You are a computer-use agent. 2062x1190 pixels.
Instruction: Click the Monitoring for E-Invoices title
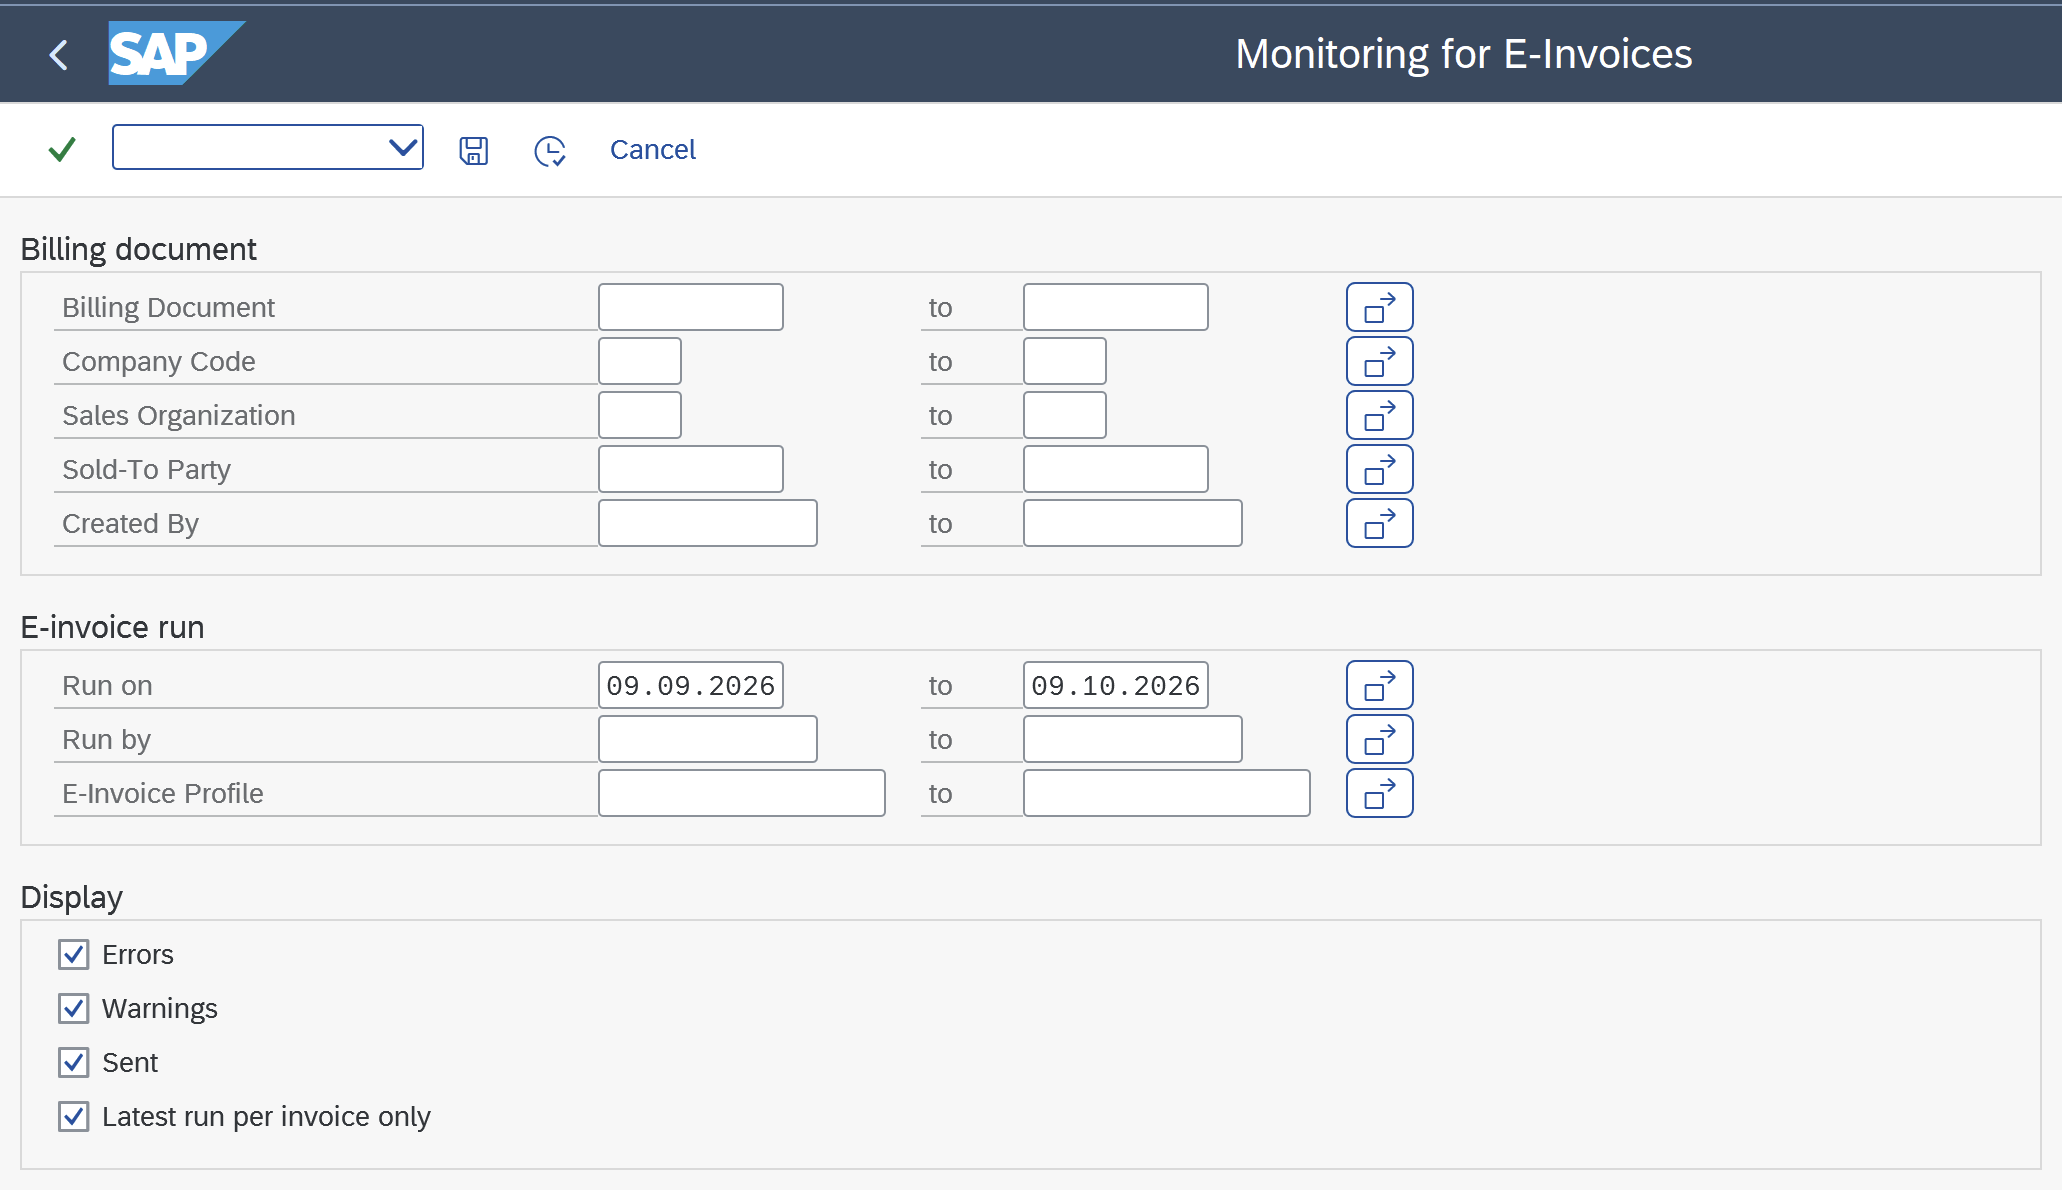[1464, 54]
